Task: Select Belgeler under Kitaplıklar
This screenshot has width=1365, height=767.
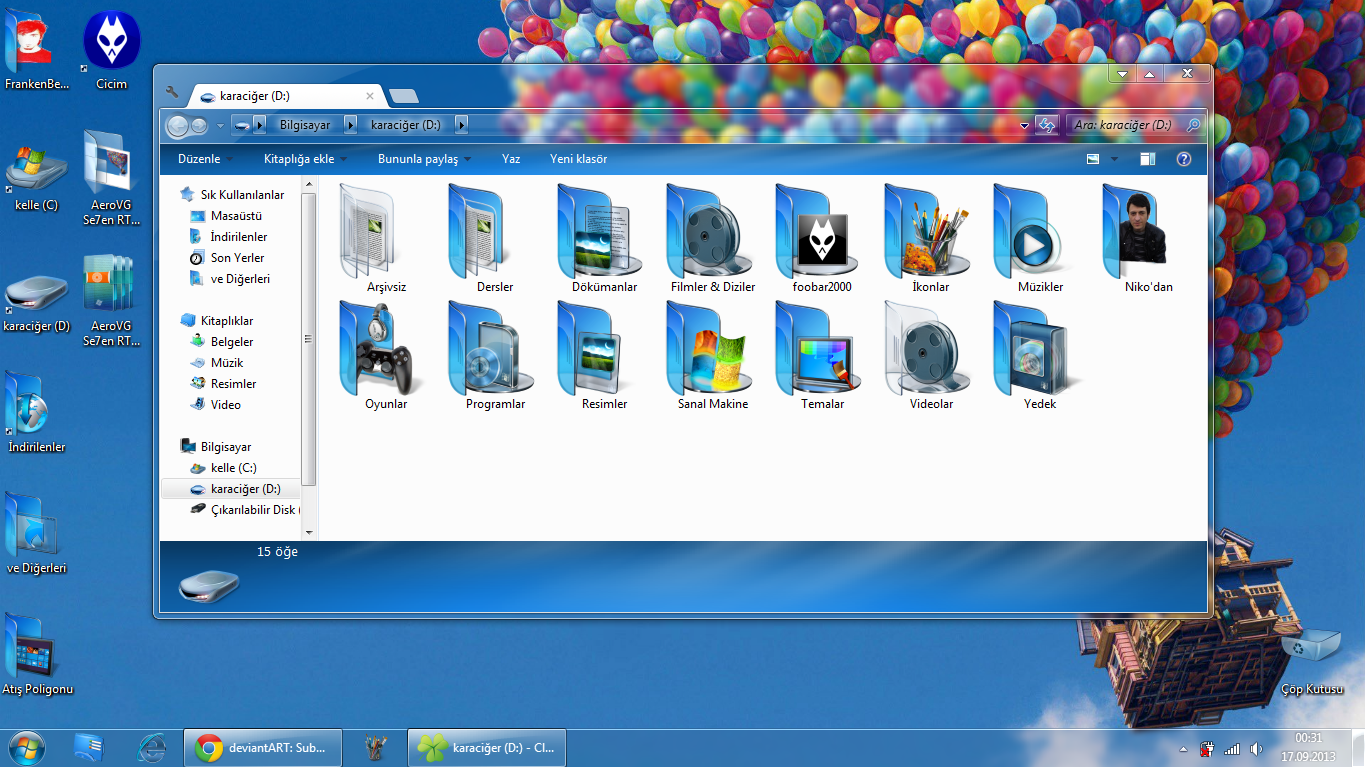Action: (x=231, y=342)
